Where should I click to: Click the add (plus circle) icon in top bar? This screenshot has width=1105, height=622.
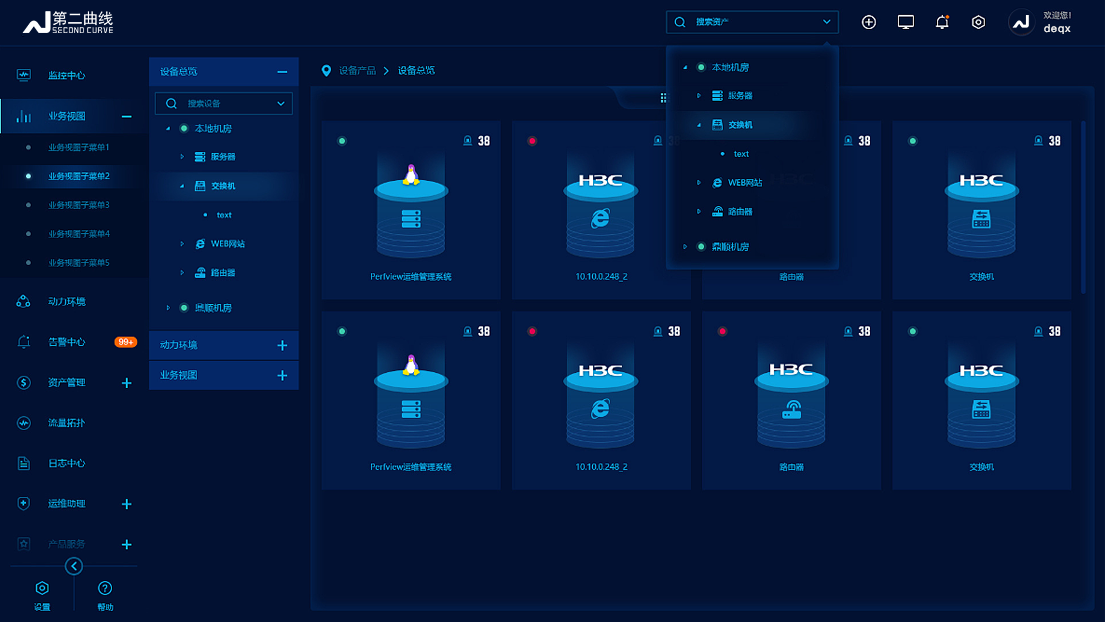(868, 22)
